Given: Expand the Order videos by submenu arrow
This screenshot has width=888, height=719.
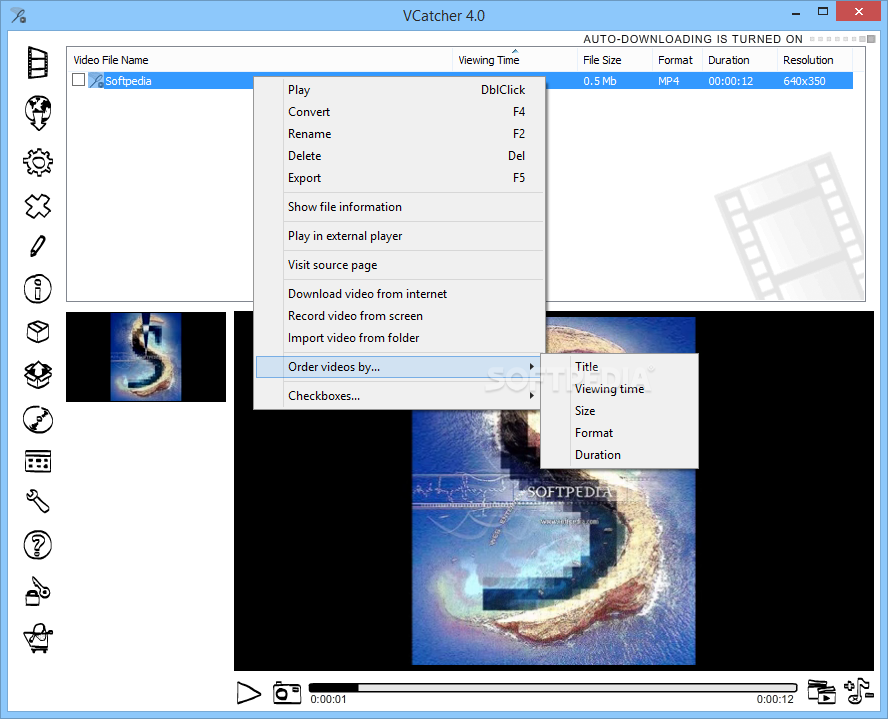Looking at the screenshot, I should (531, 367).
